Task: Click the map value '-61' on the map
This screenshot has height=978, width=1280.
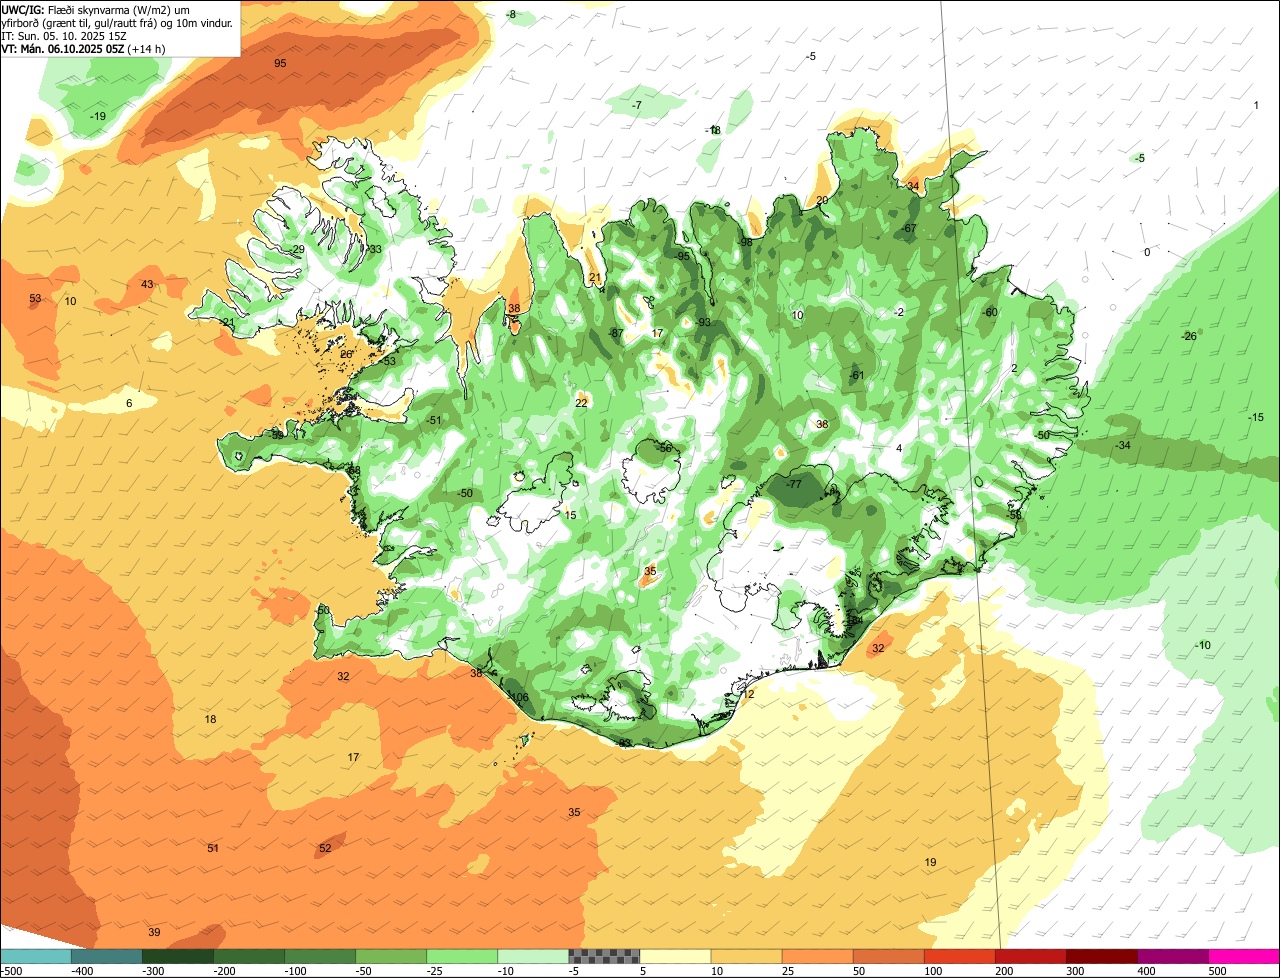Action: pyautogui.click(x=856, y=375)
